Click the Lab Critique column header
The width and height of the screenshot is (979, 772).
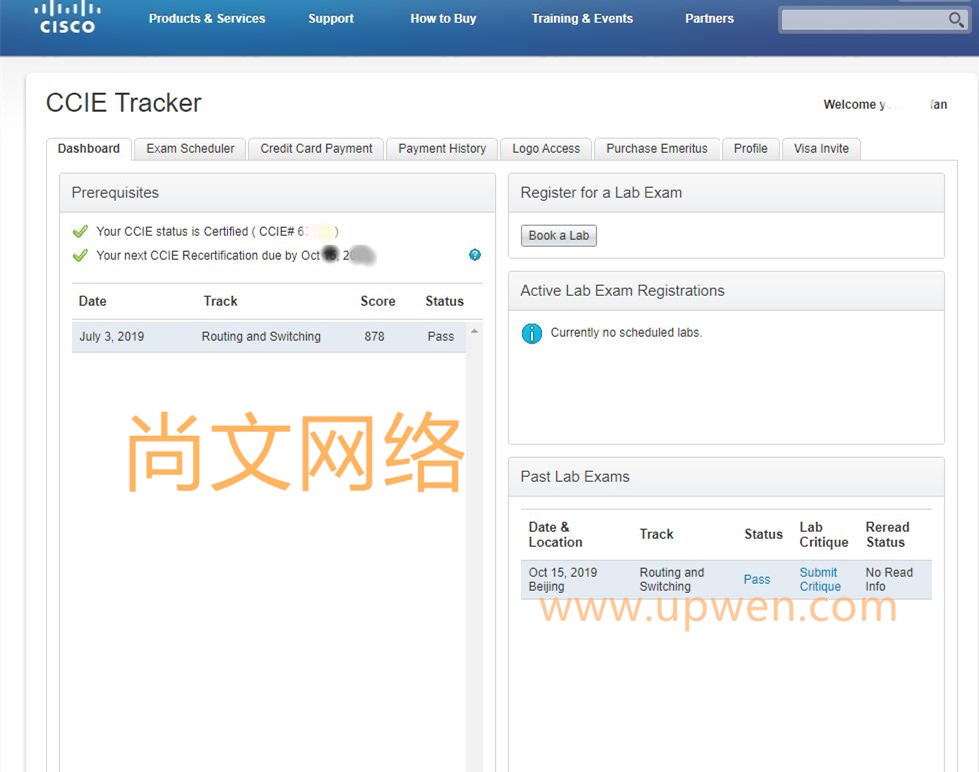pyautogui.click(x=824, y=535)
